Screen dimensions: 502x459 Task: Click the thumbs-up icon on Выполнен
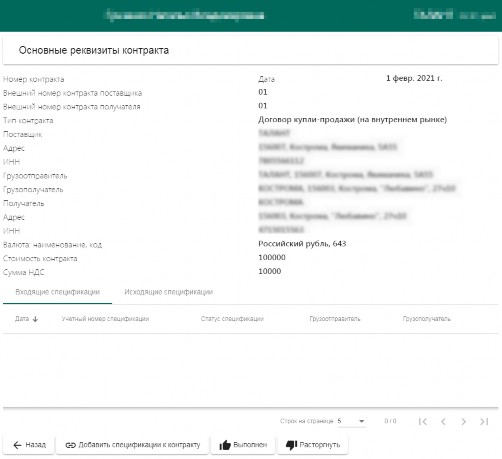[225, 445]
